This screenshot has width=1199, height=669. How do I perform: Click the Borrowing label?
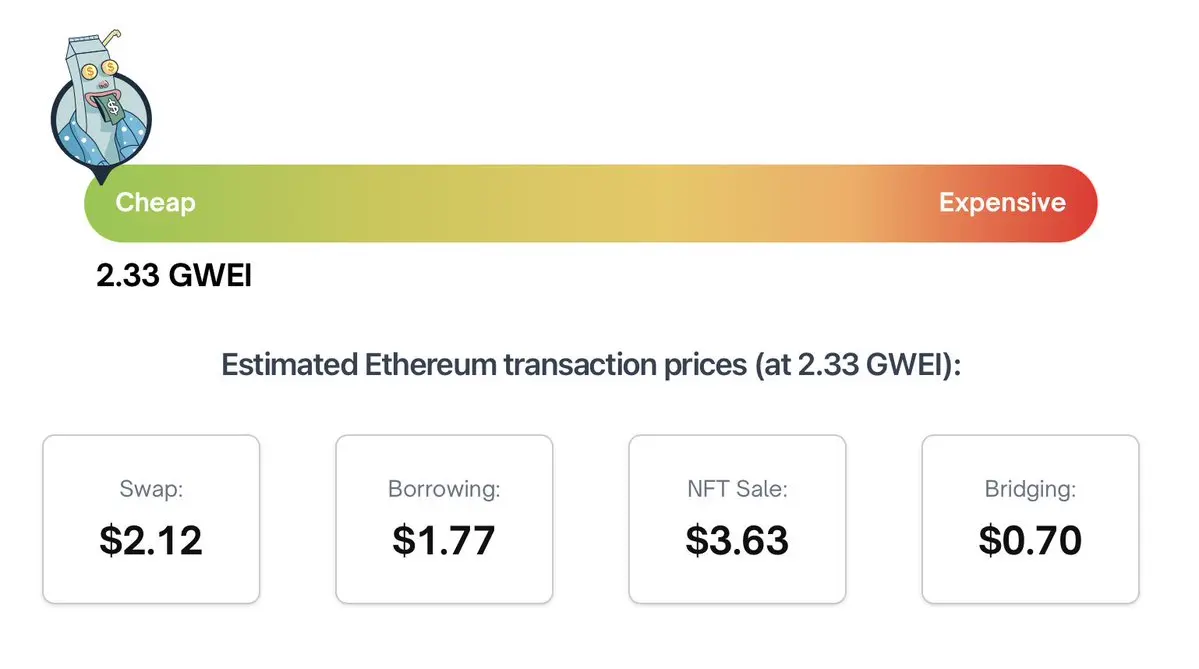coord(444,490)
